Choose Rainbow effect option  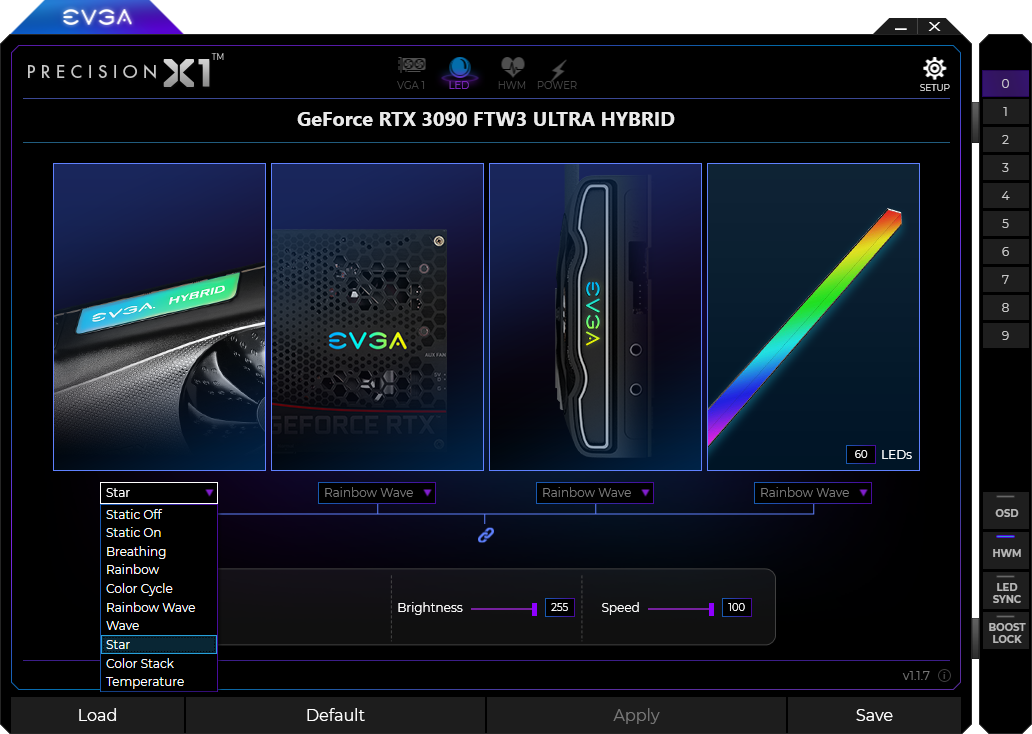pos(159,569)
